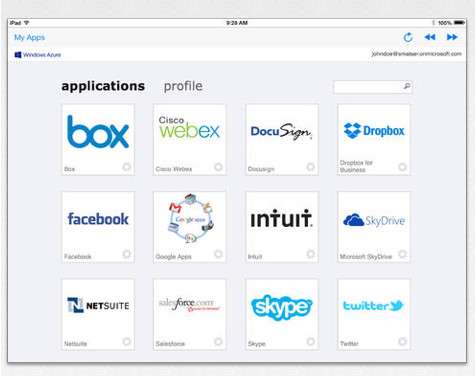
Task: Refresh the page with reload icon
Action: click(x=408, y=37)
